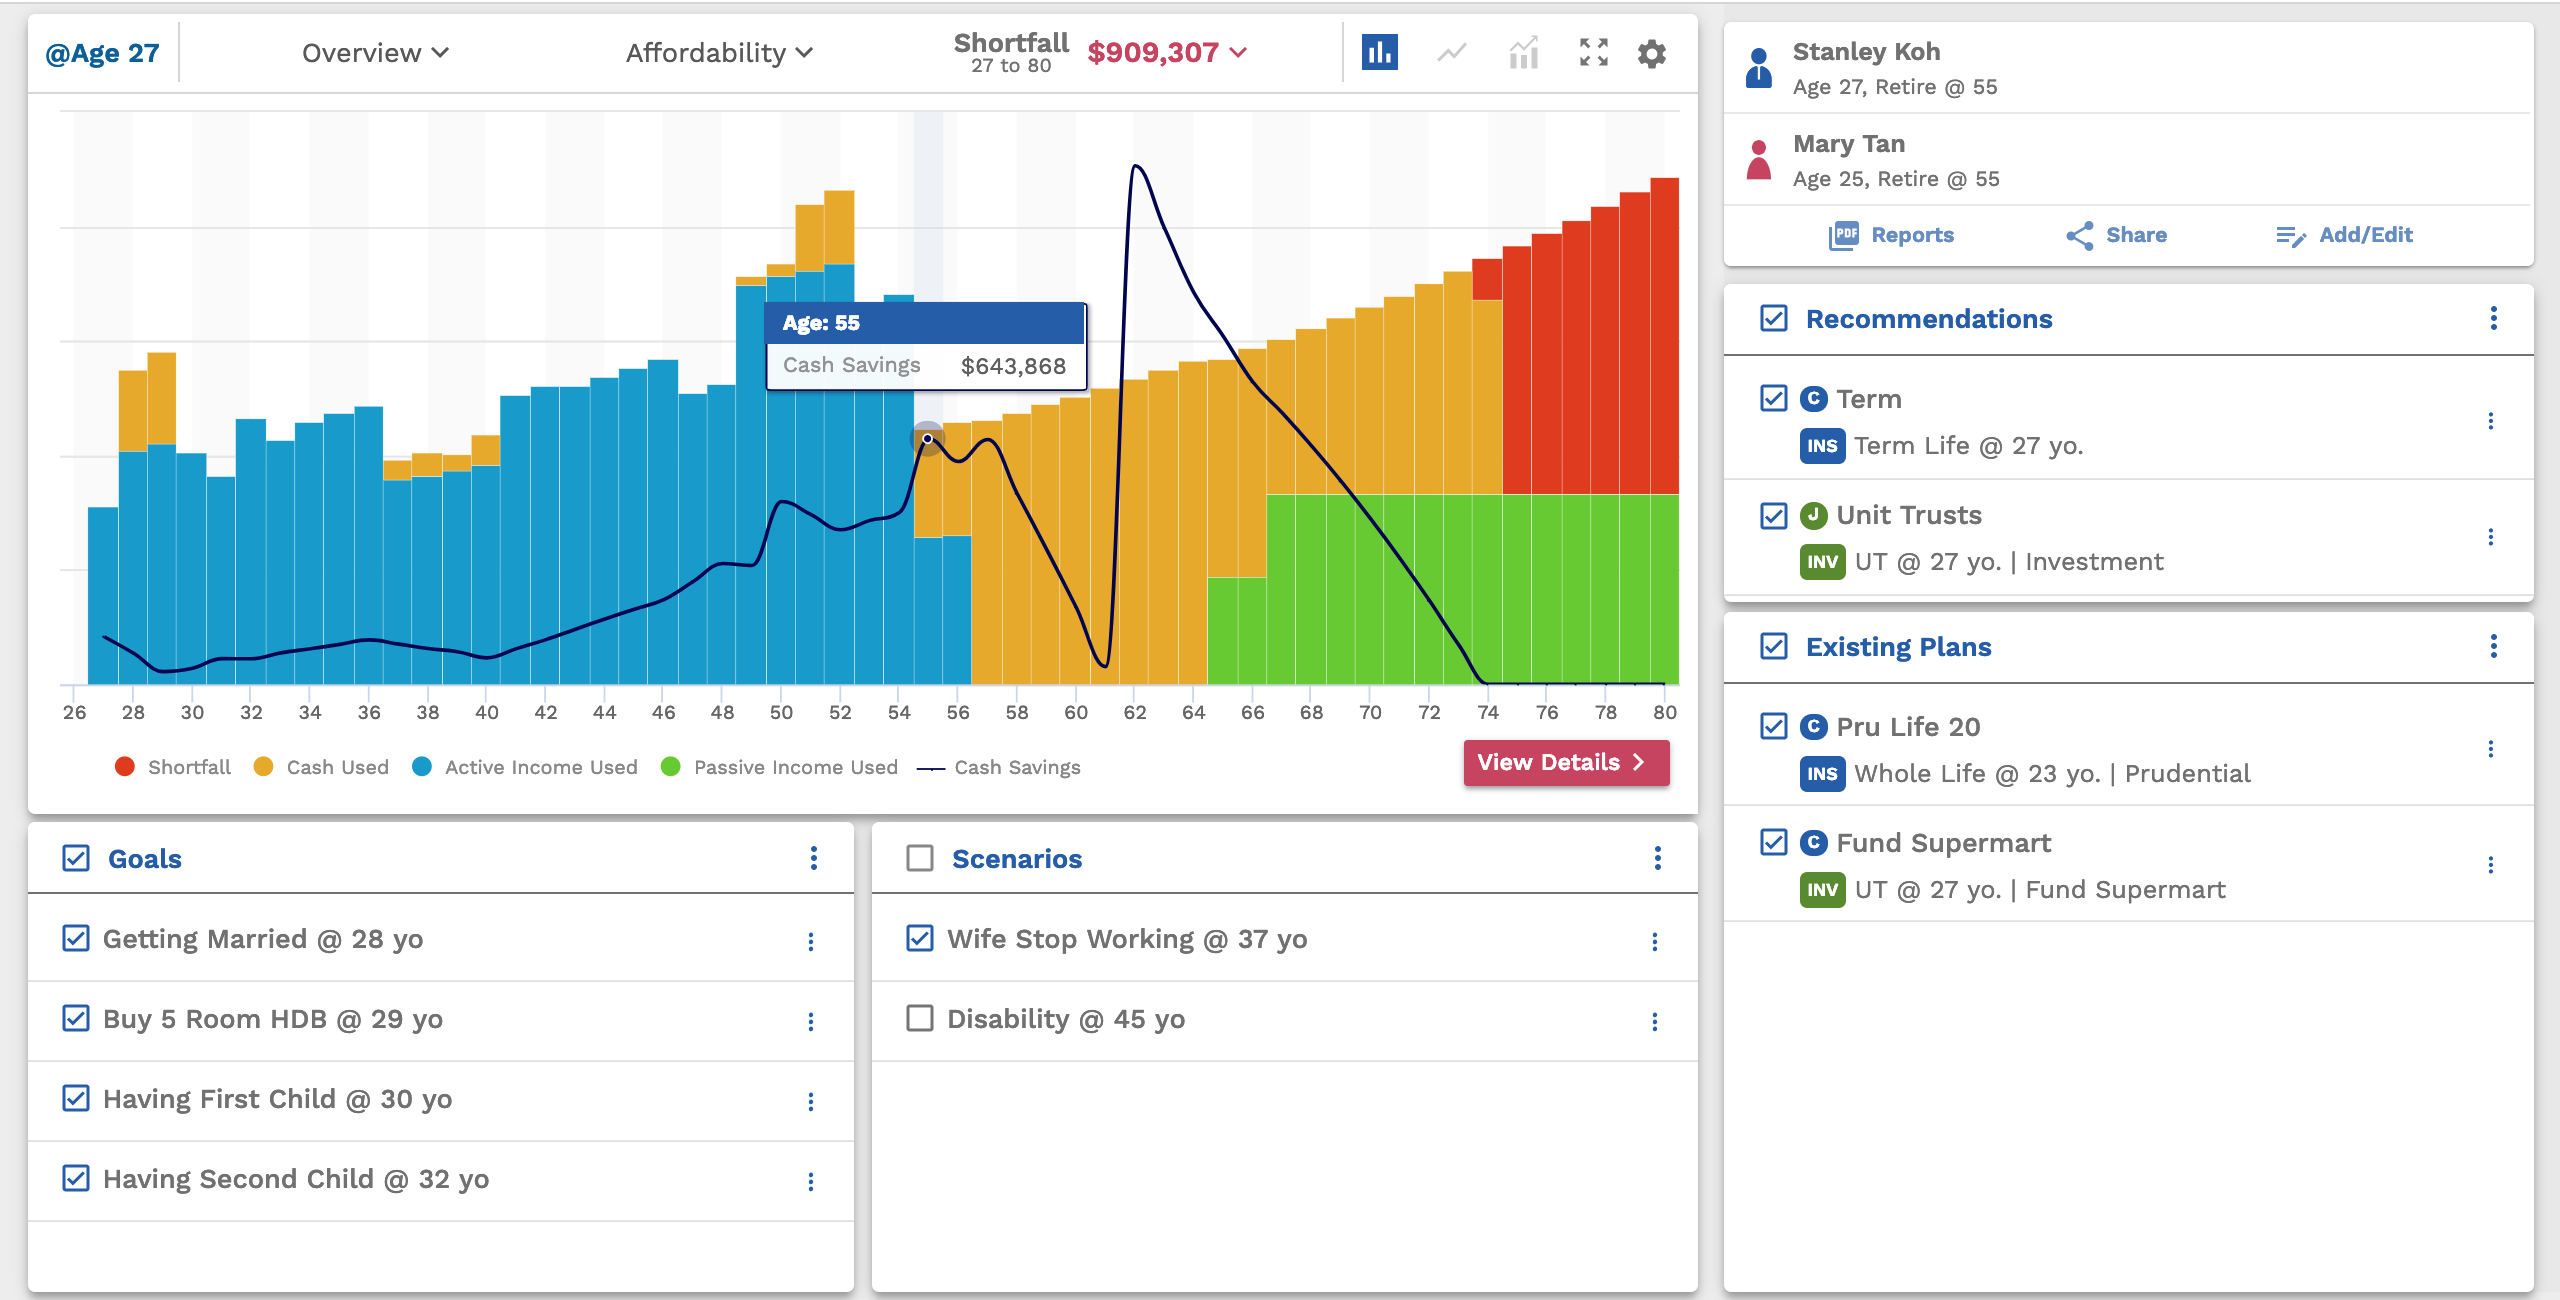
Task: Open the Recommendations options menu
Action: 2493,319
